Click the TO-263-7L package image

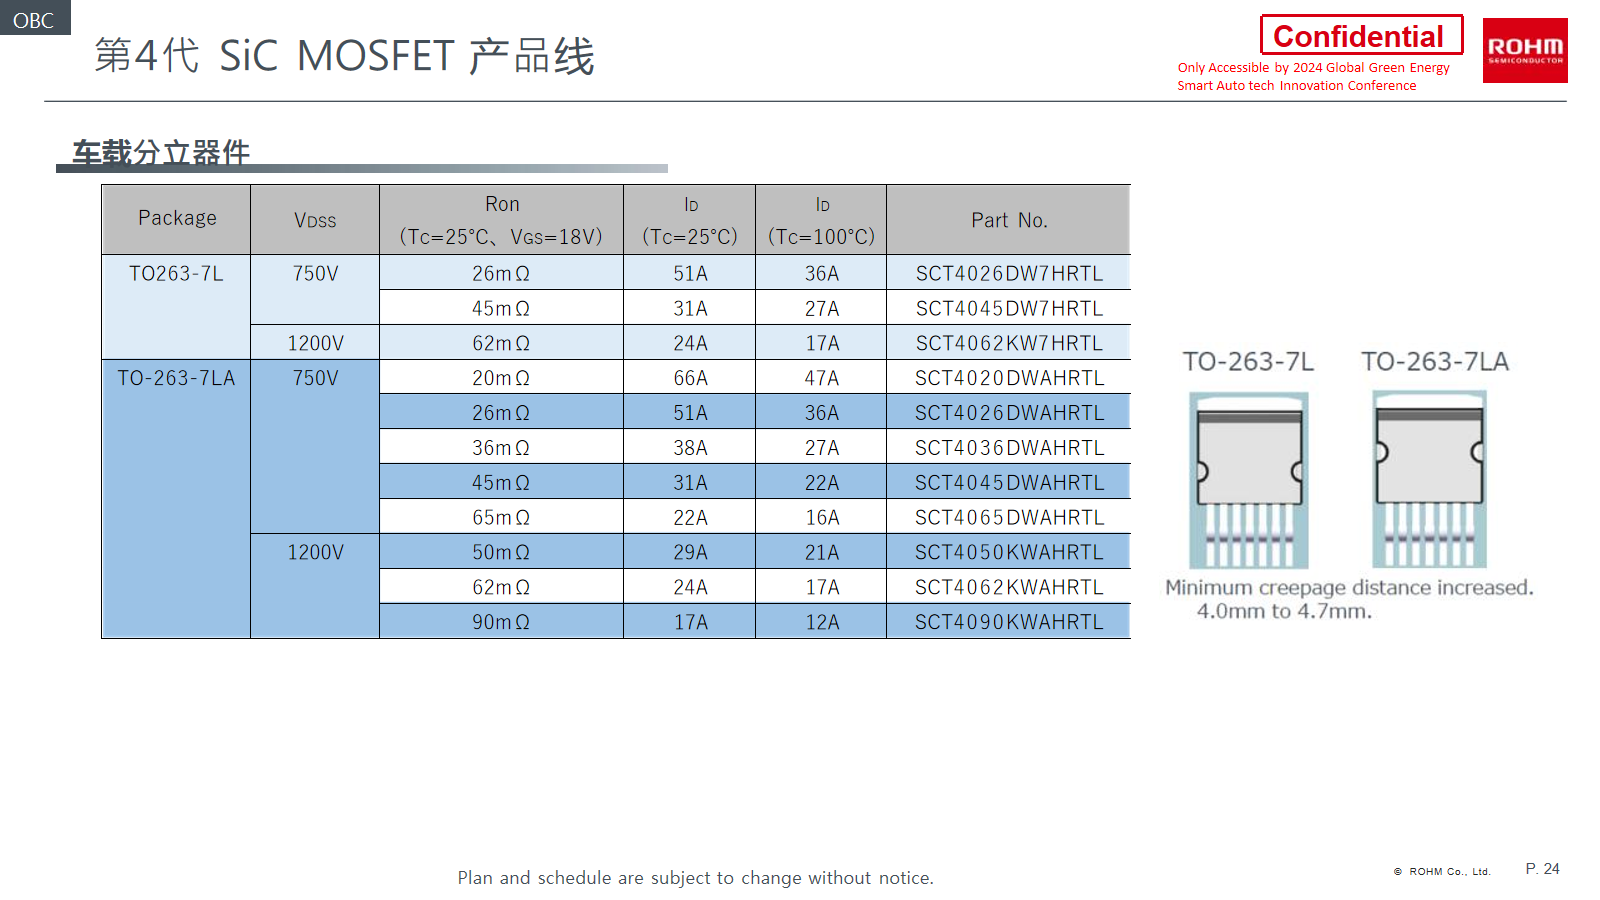(1248, 480)
